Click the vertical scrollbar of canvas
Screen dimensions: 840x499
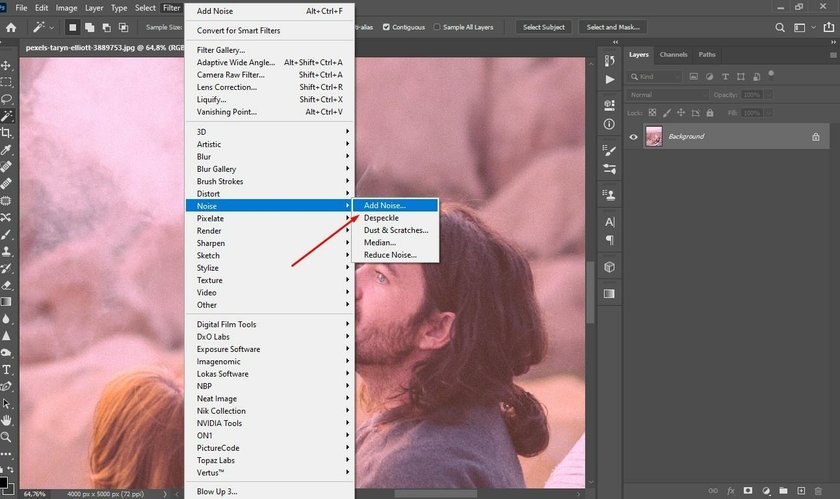[590, 292]
